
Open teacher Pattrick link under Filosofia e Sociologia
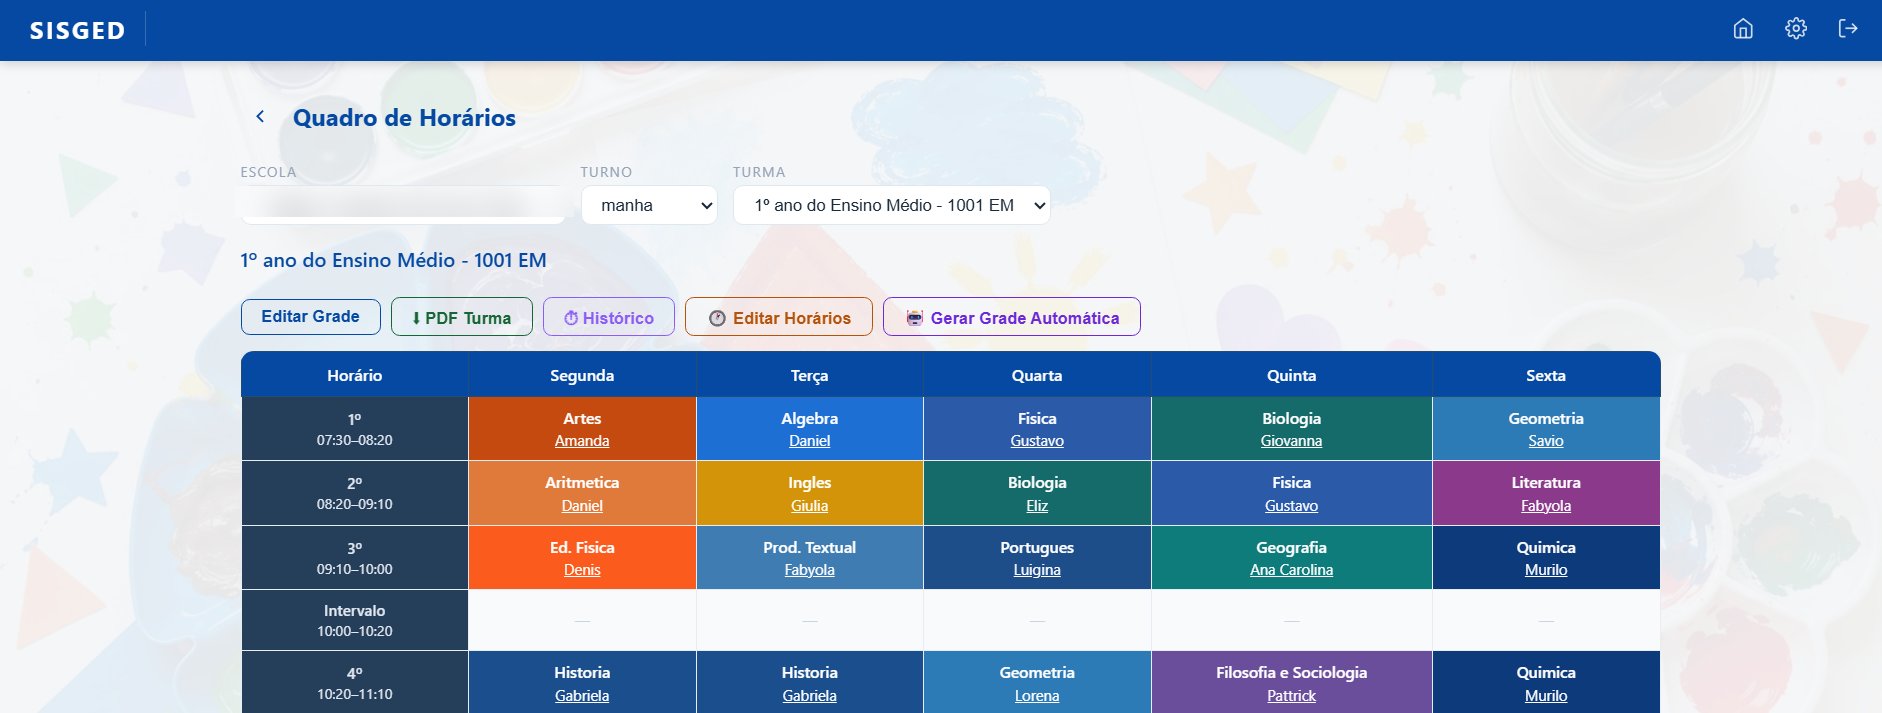click(1291, 696)
